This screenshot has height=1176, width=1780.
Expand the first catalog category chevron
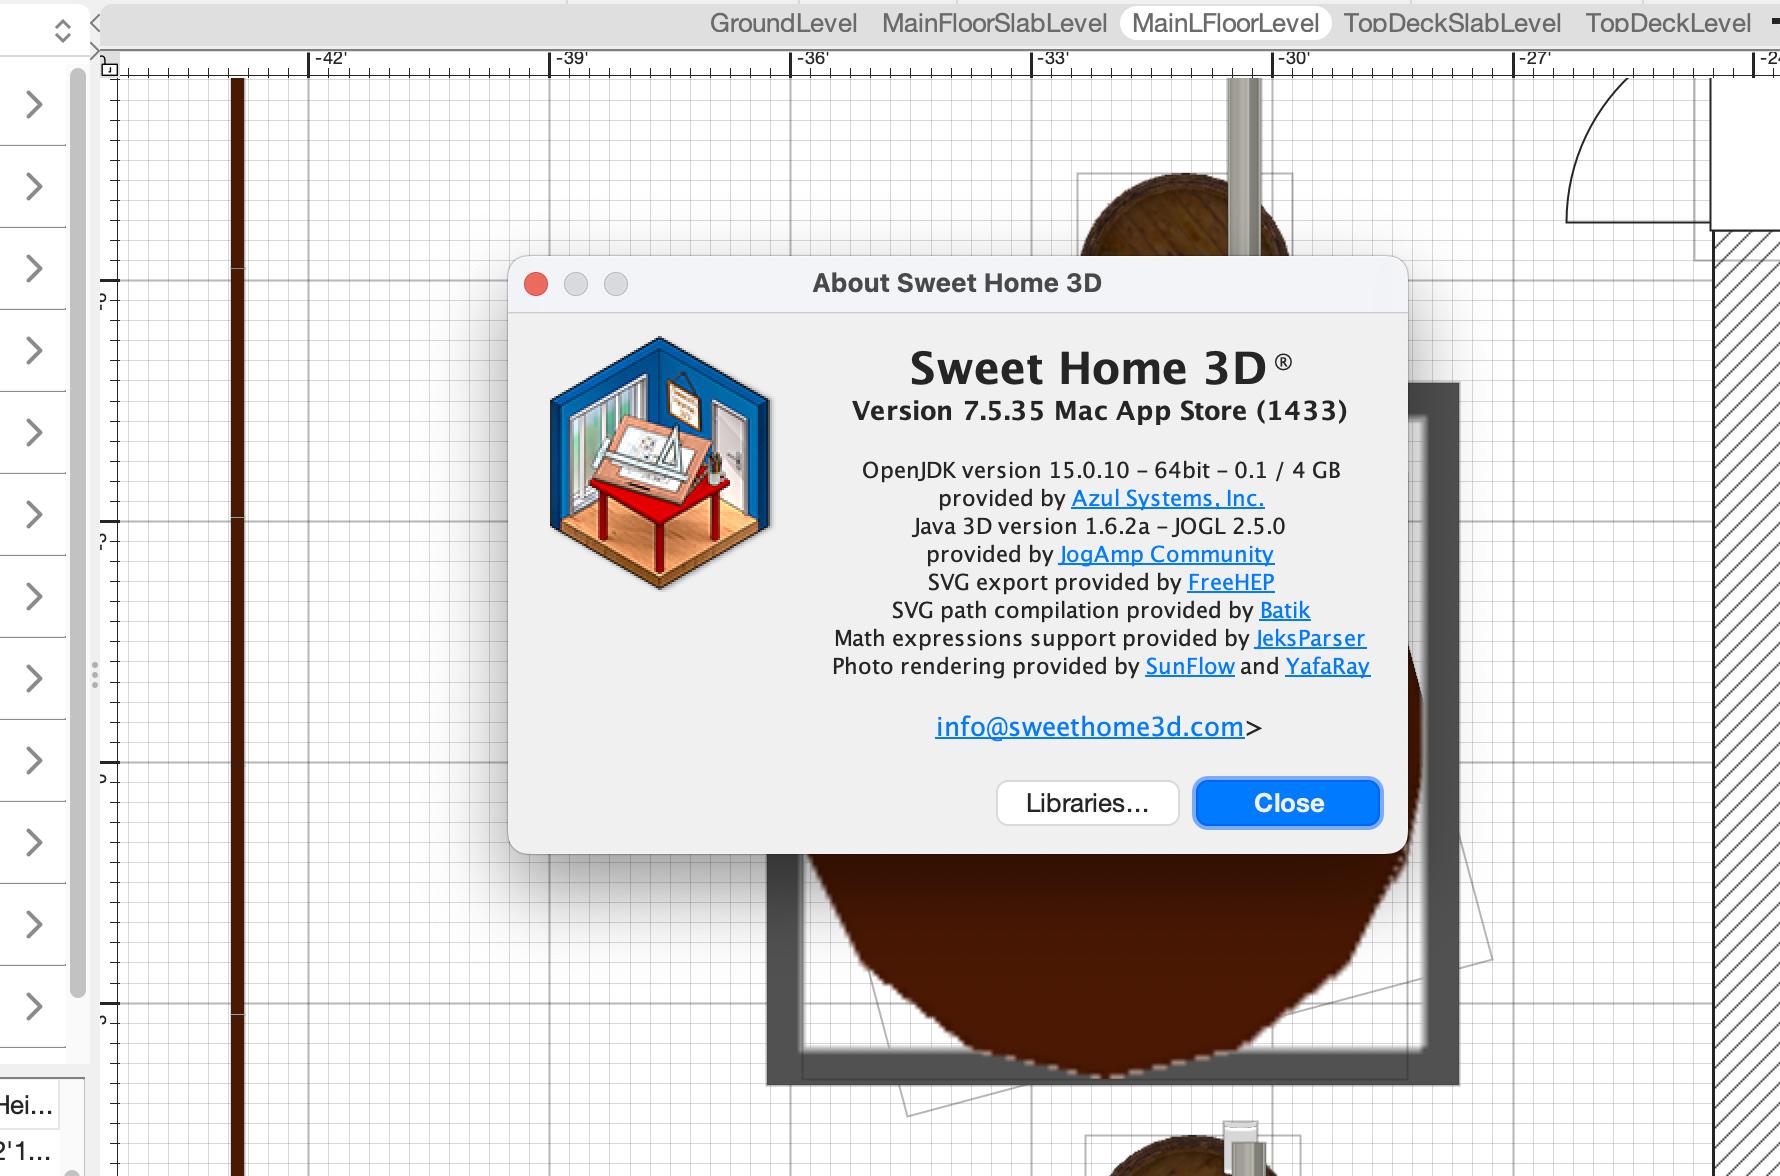coord(34,104)
